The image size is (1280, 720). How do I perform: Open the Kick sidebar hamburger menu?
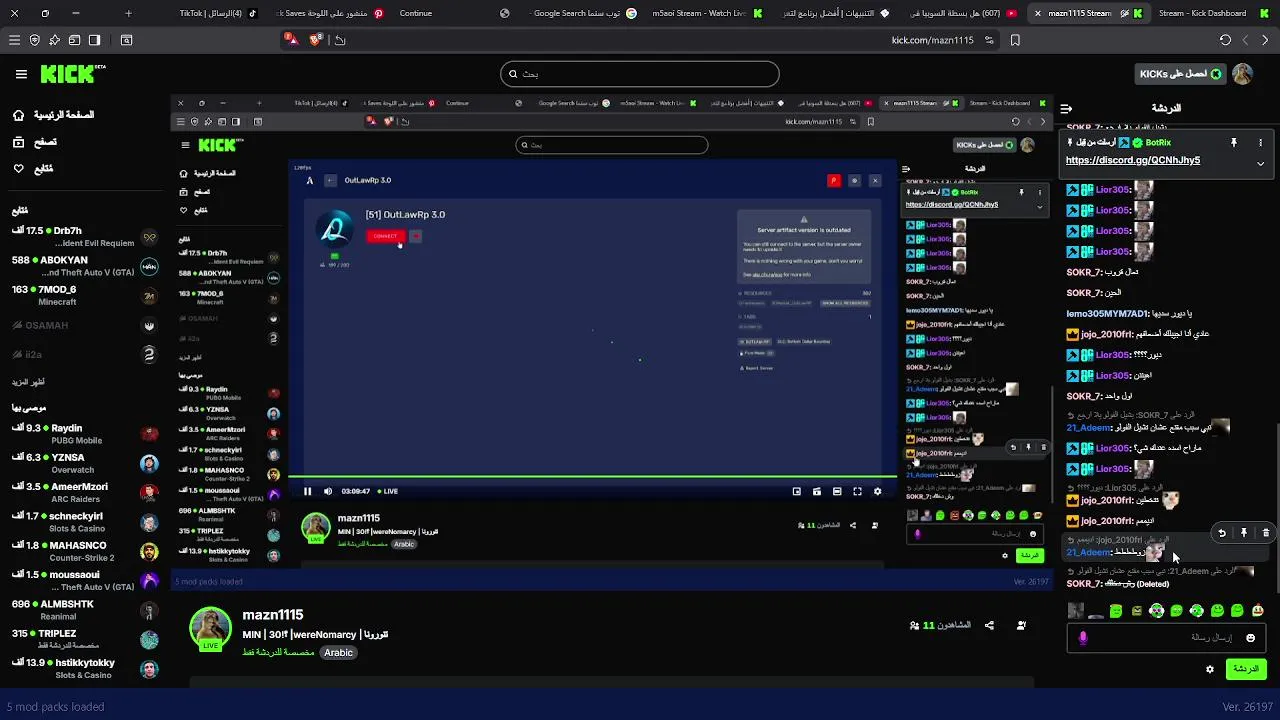click(x=21, y=74)
